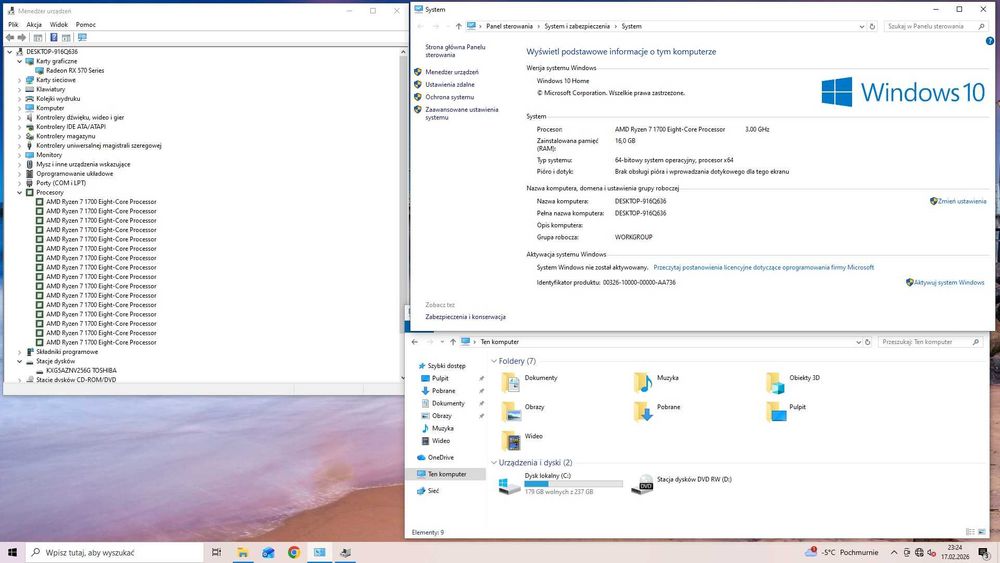Click the taskbar search box
This screenshot has width=1000, height=563.
click(115, 552)
